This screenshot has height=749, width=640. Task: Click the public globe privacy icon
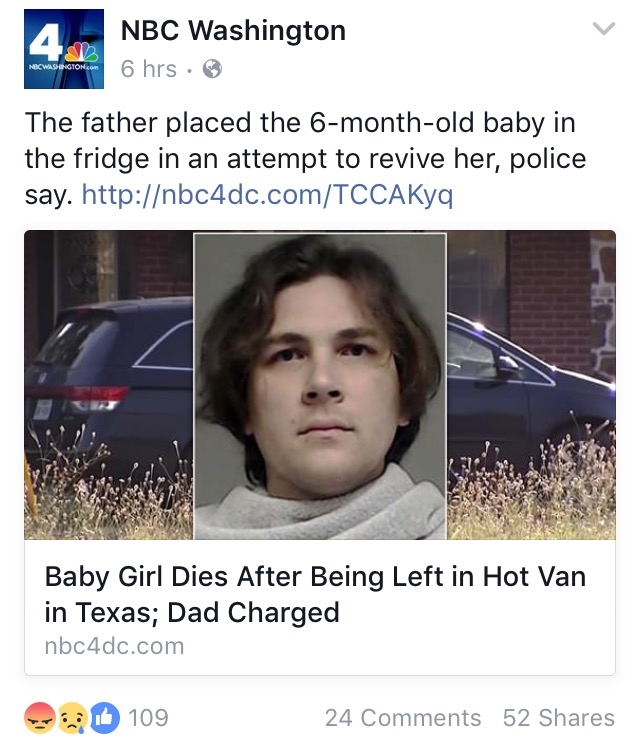[213, 69]
